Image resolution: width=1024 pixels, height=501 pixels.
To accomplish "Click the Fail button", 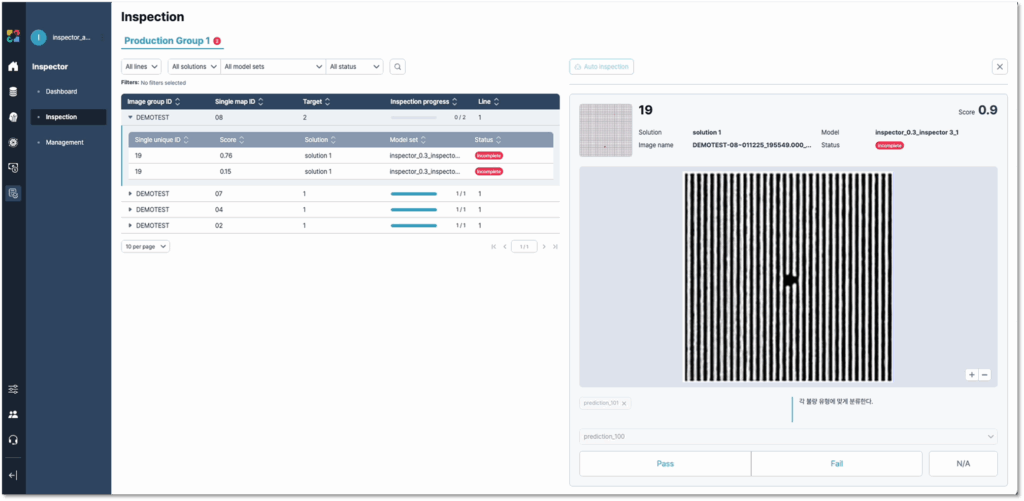I will (836, 464).
